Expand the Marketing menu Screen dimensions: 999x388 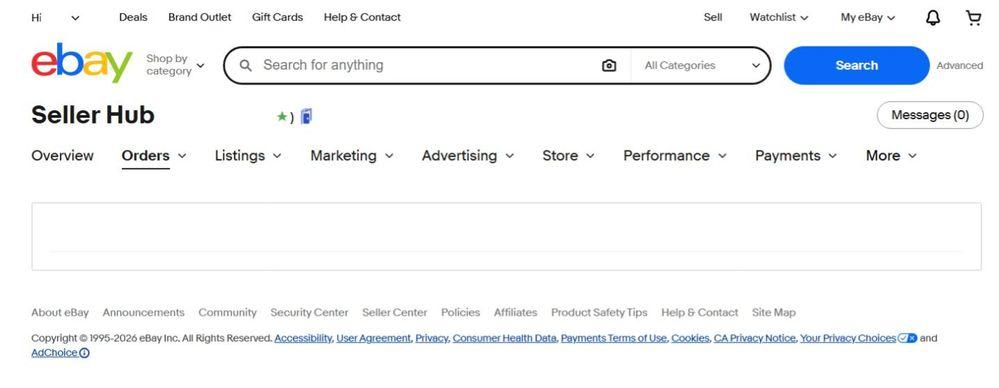tap(352, 156)
